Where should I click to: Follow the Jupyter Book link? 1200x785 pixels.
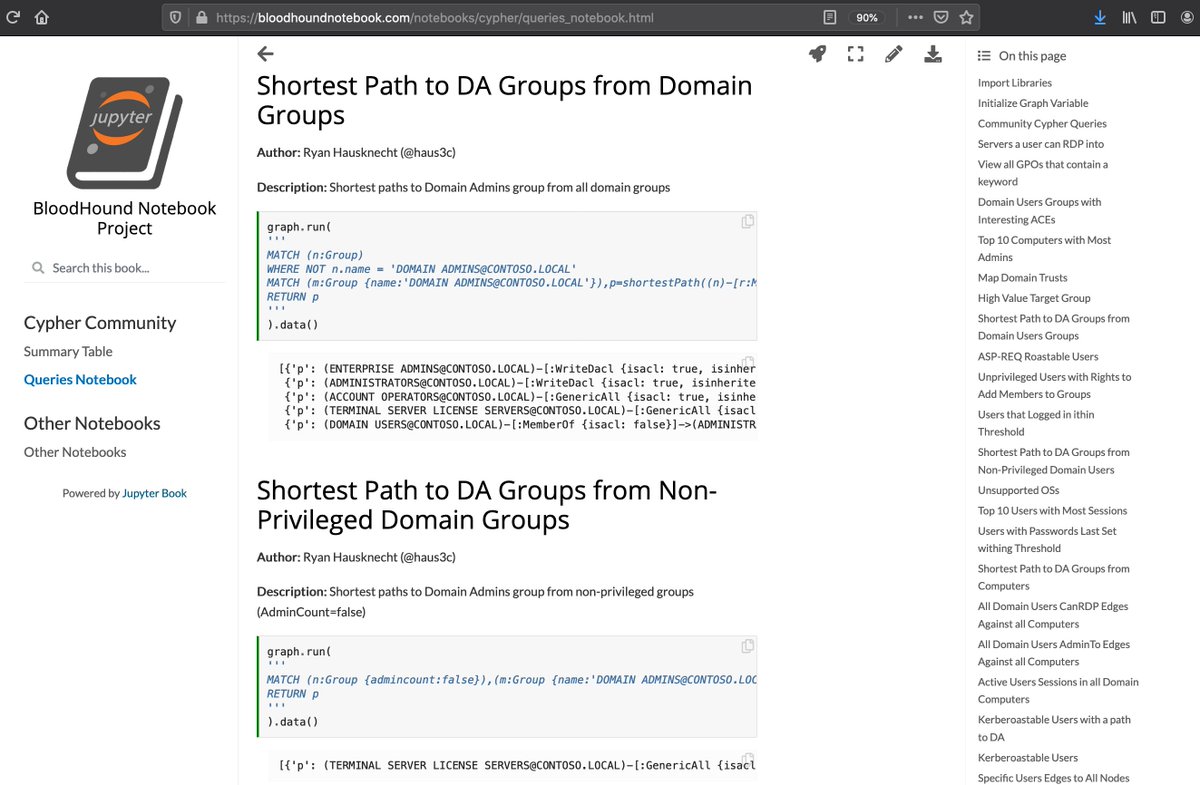click(x=154, y=493)
